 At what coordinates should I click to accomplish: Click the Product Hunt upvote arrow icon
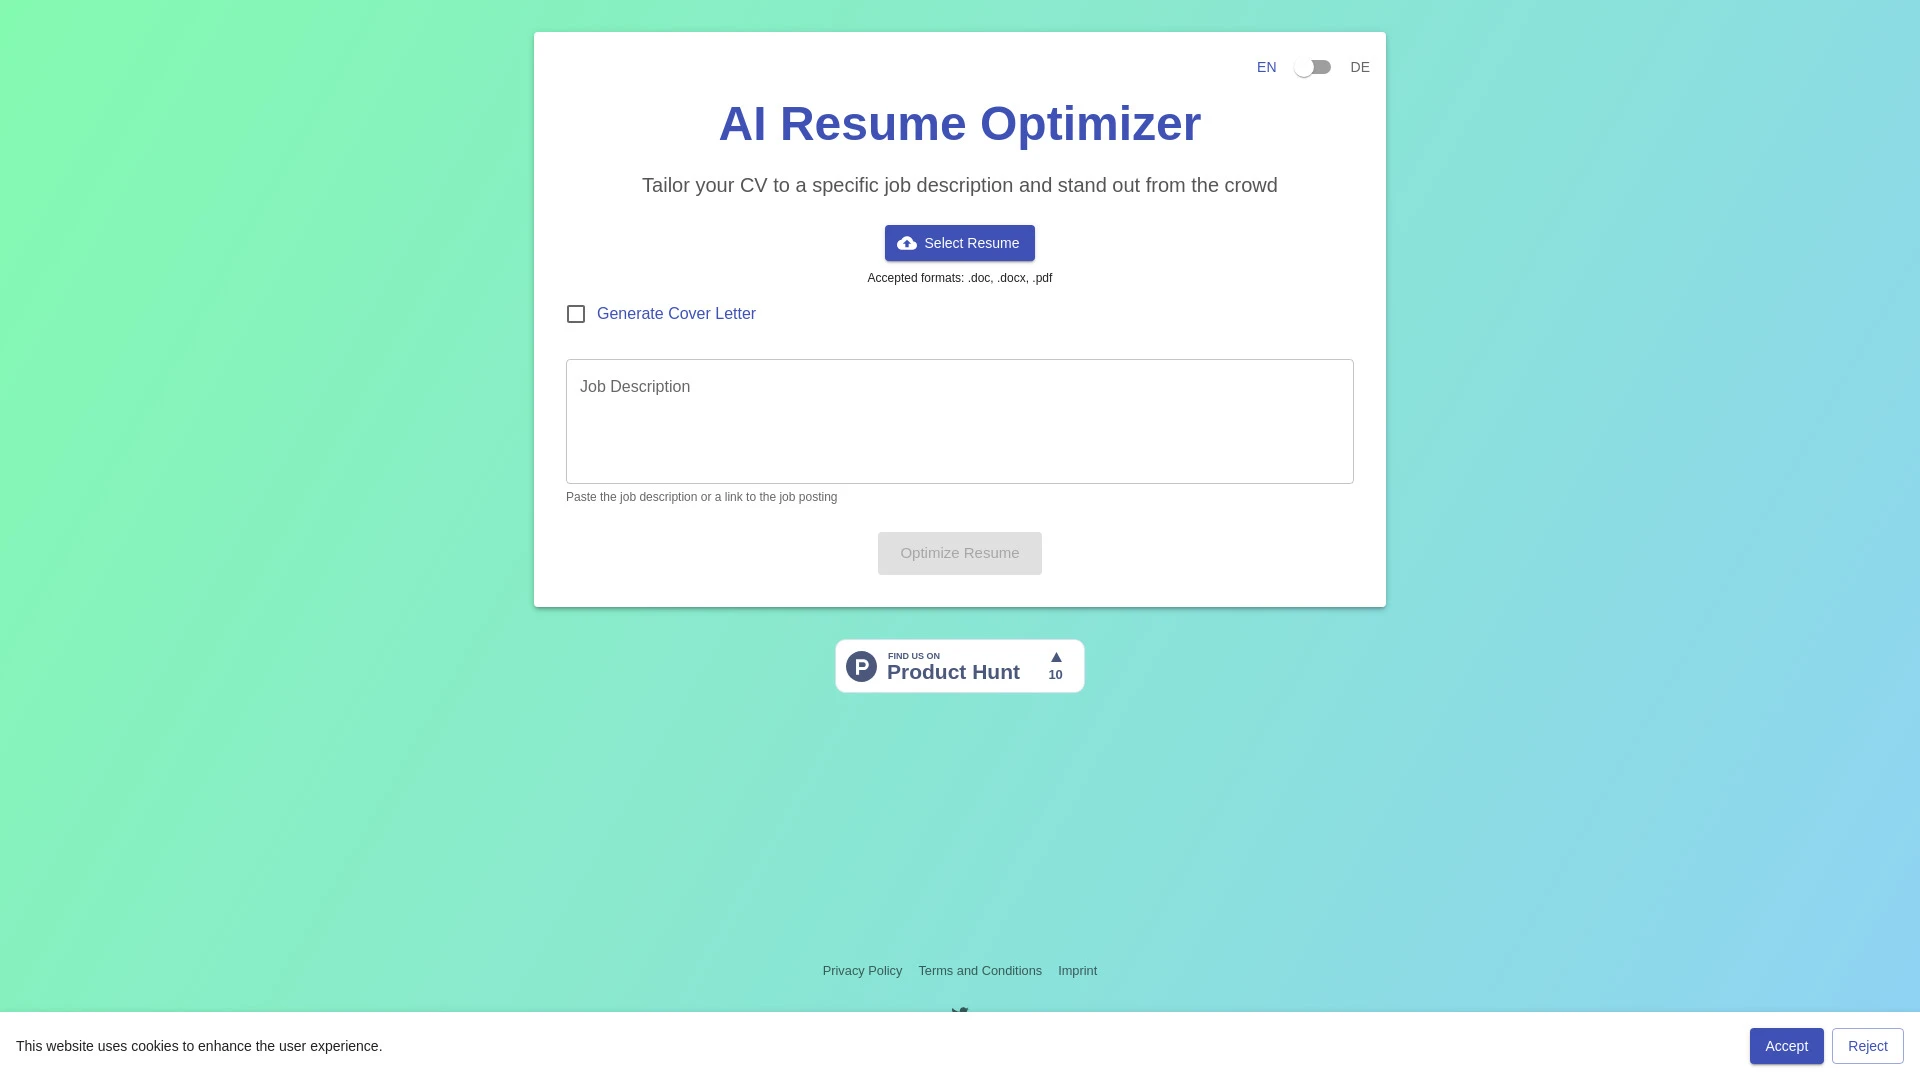tap(1055, 655)
